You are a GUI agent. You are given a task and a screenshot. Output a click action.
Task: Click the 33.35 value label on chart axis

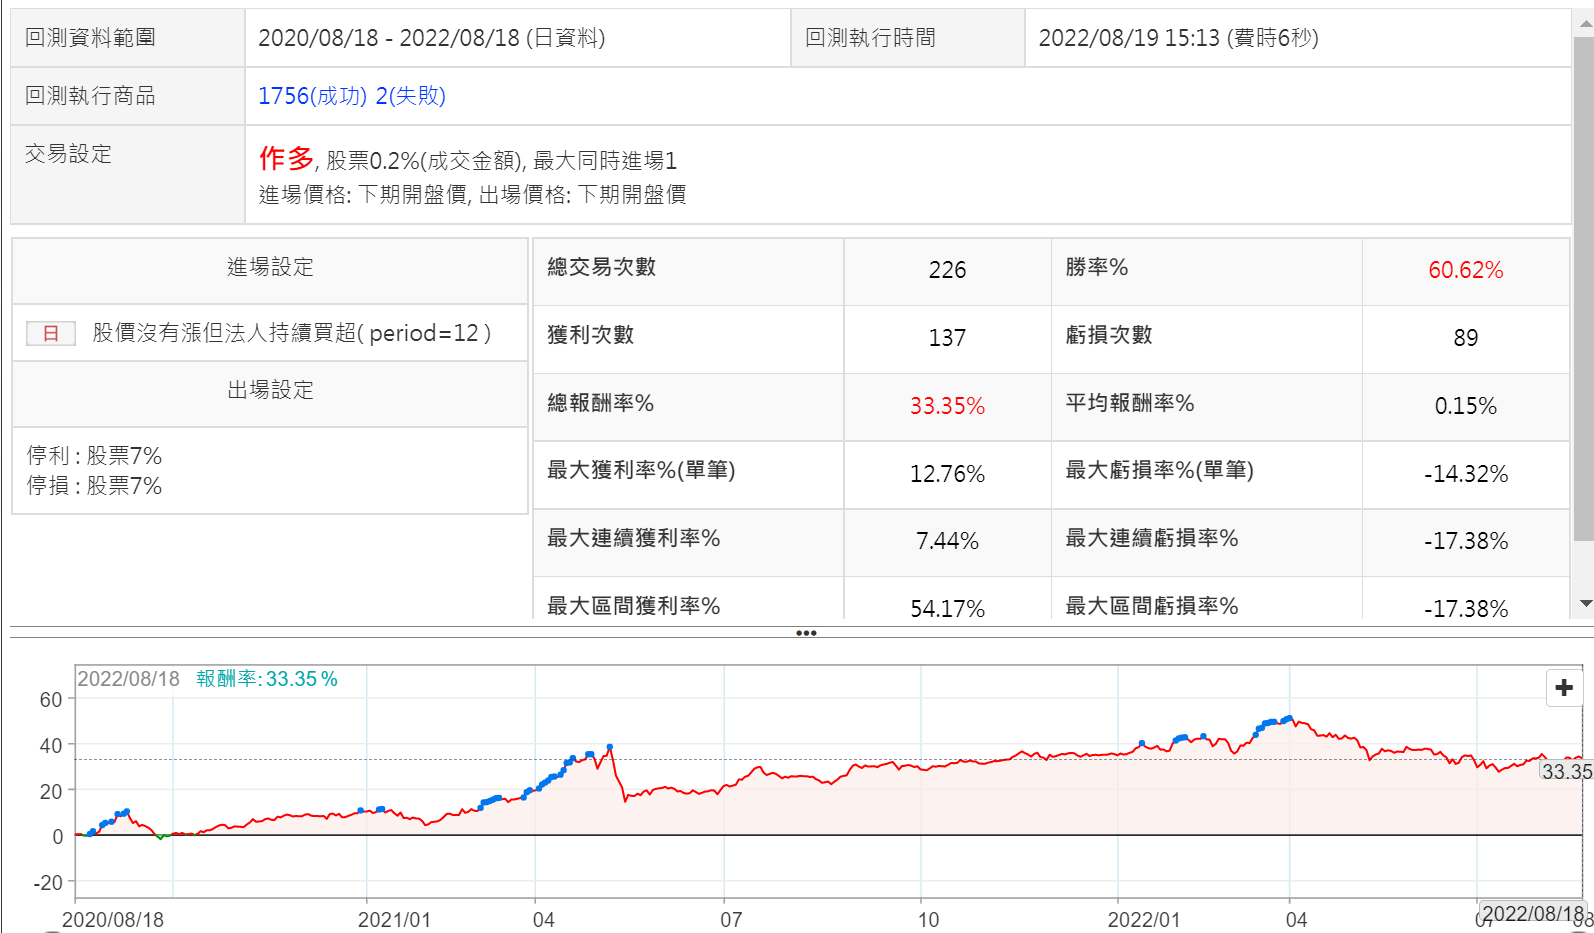(x=1566, y=771)
